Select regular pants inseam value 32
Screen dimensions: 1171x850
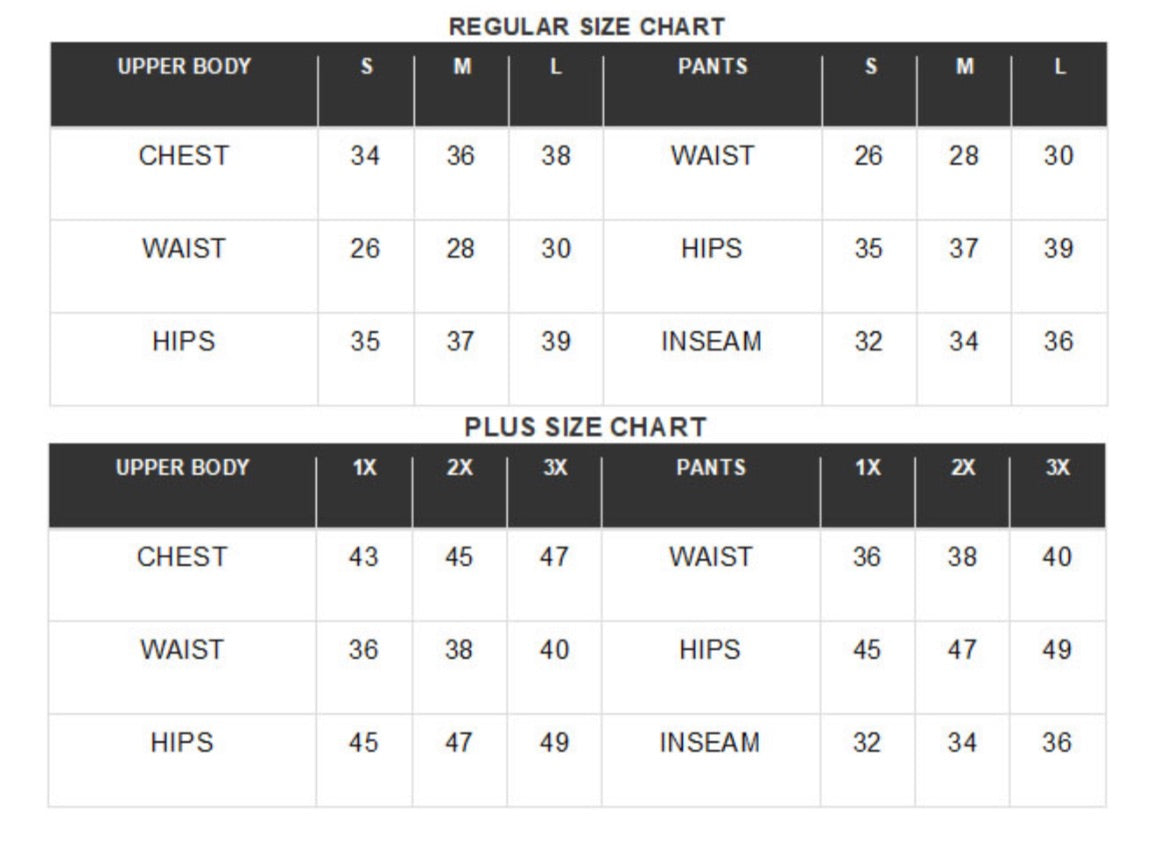pos(868,342)
